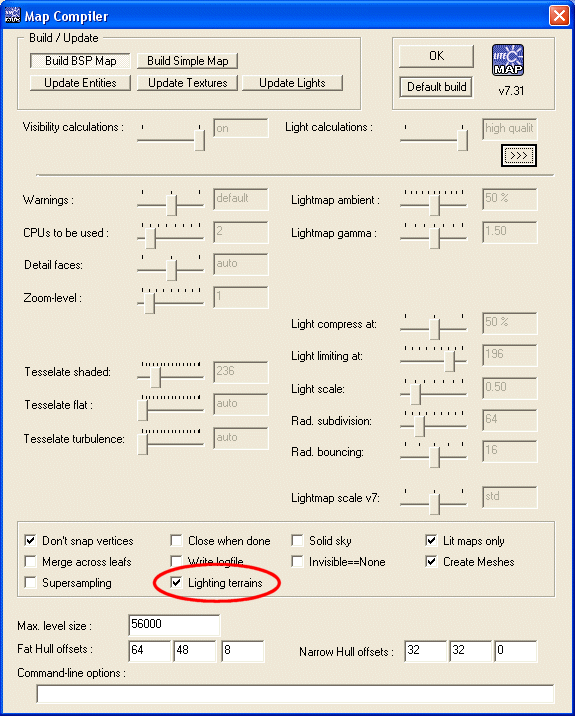The height and width of the screenshot is (716, 575).
Task: Click the 'Build / Update' group label
Action: pyautogui.click(x=63, y=38)
